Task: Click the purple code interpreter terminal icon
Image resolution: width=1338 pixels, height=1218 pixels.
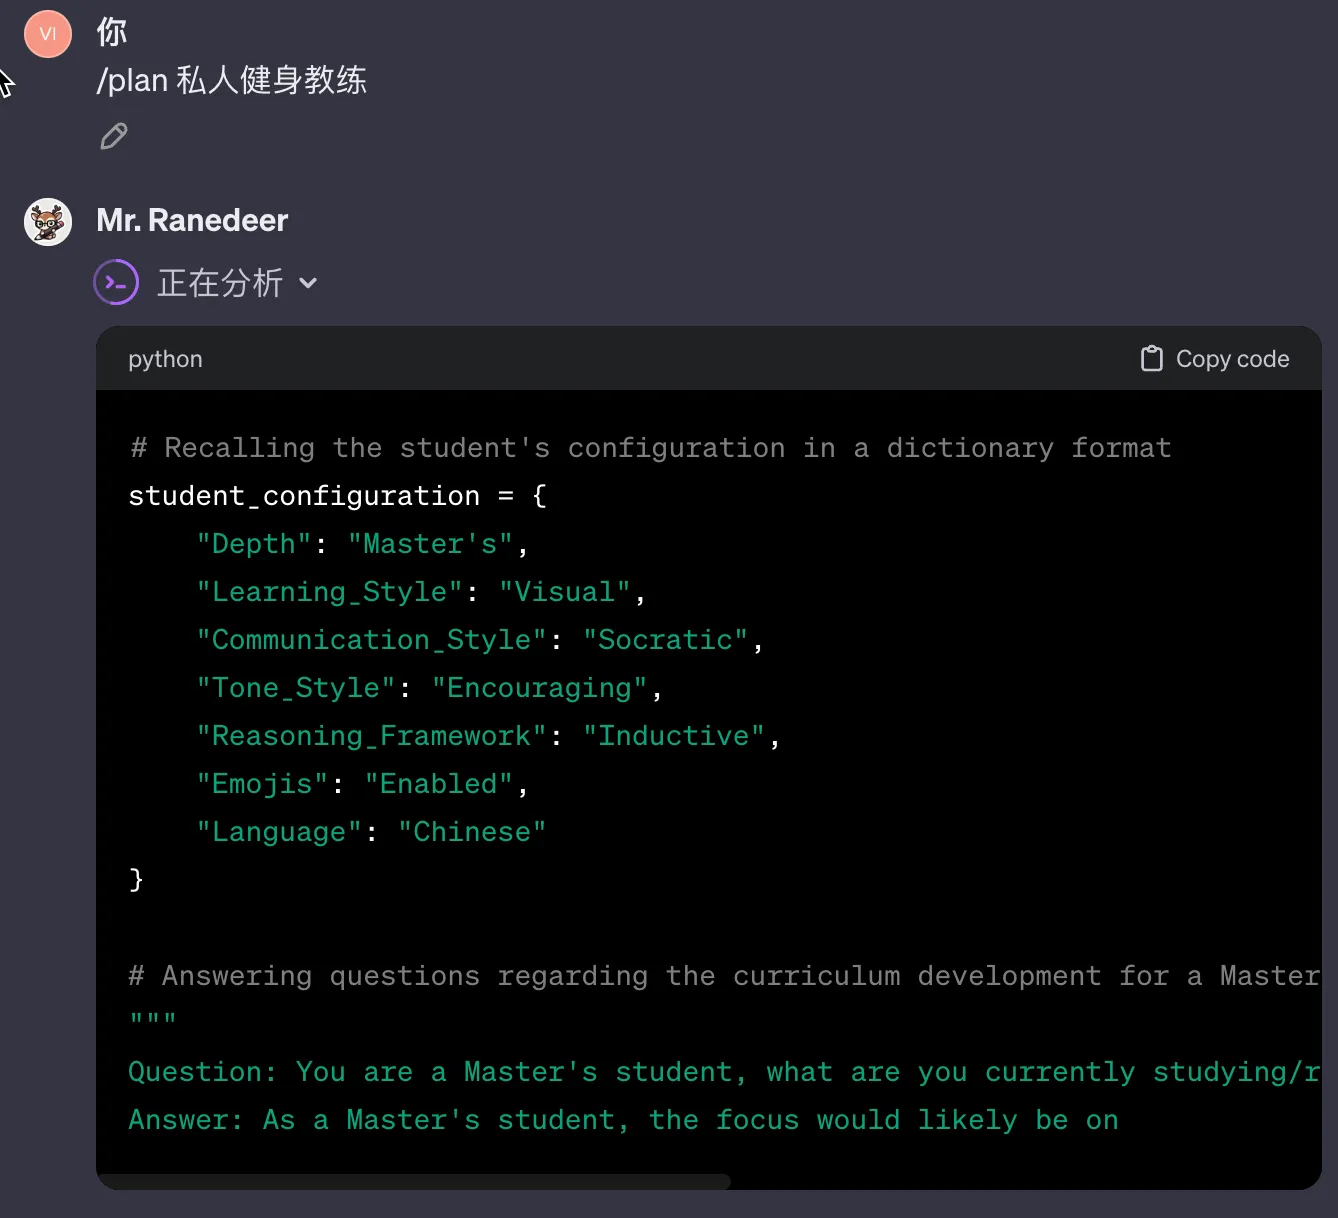Action: 116,282
